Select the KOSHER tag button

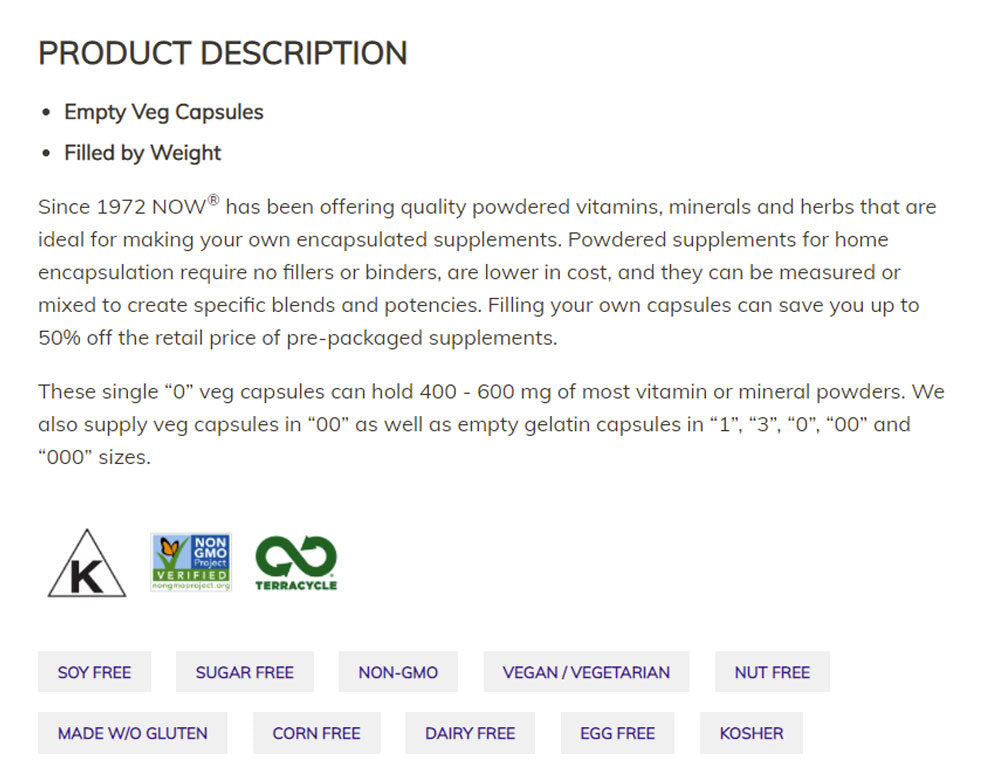(x=751, y=733)
